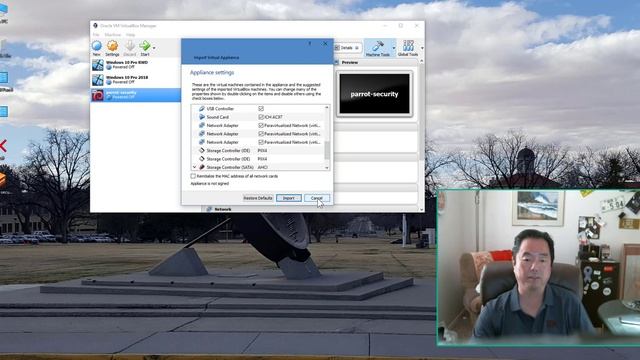
Task: Open Settings via the orange gear icon
Action: pyautogui.click(x=112, y=46)
